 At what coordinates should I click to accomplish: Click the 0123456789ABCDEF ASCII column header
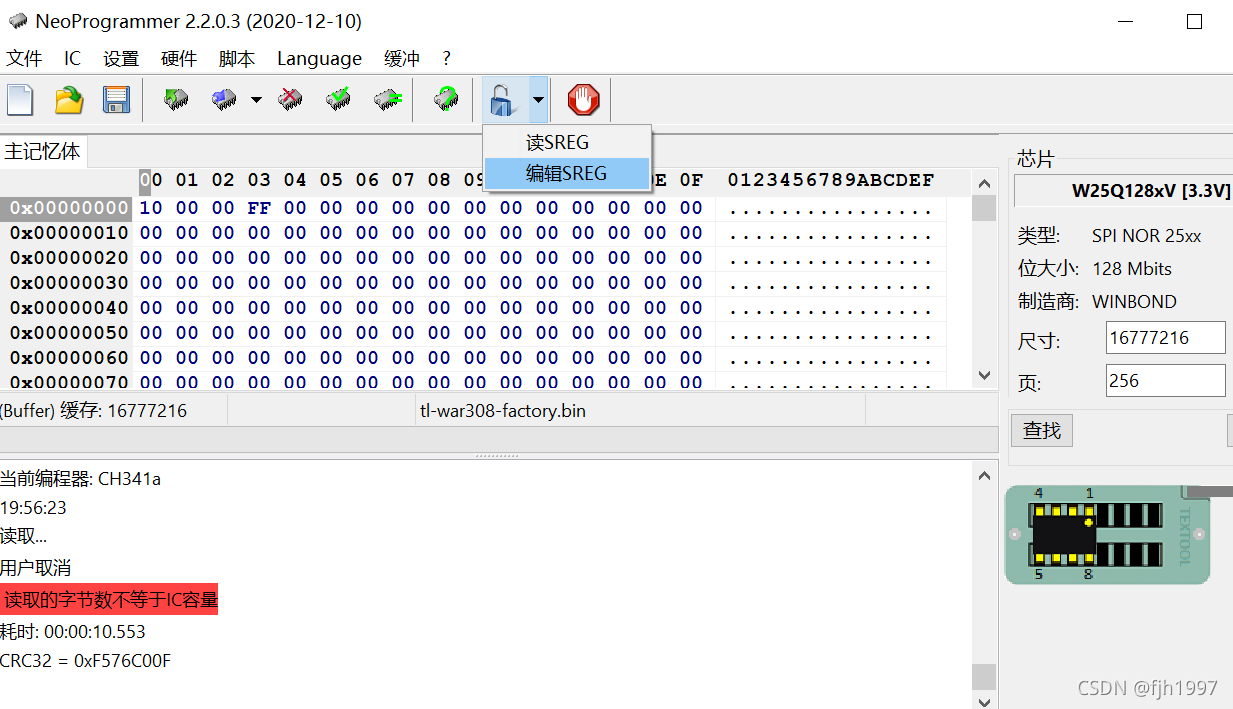click(831, 180)
